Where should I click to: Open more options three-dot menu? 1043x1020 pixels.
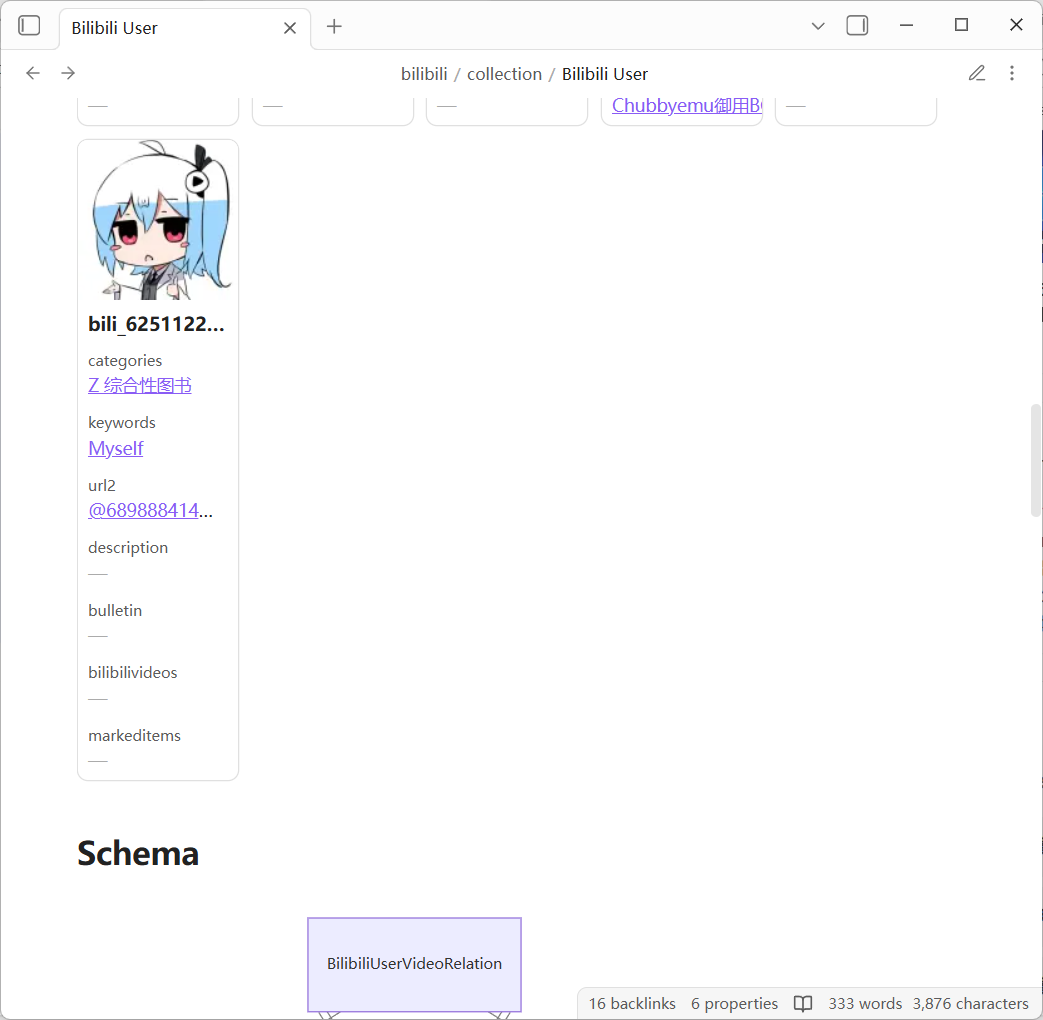pos(1012,73)
